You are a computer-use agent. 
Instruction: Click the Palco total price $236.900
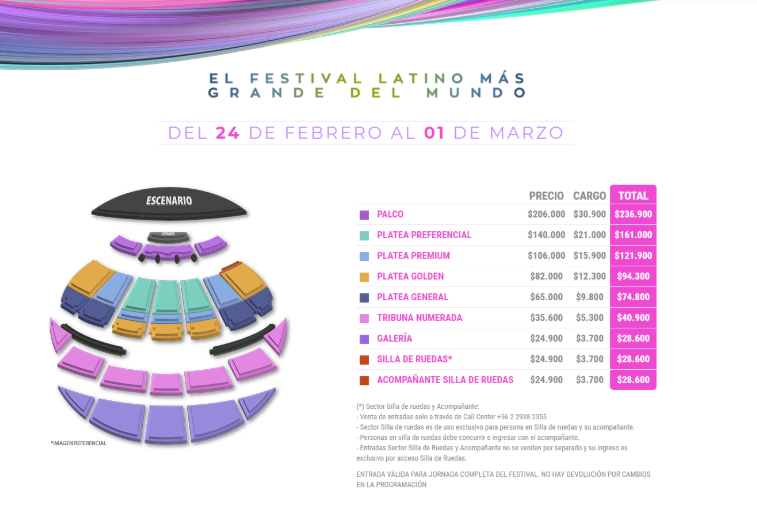pyautogui.click(x=632, y=215)
